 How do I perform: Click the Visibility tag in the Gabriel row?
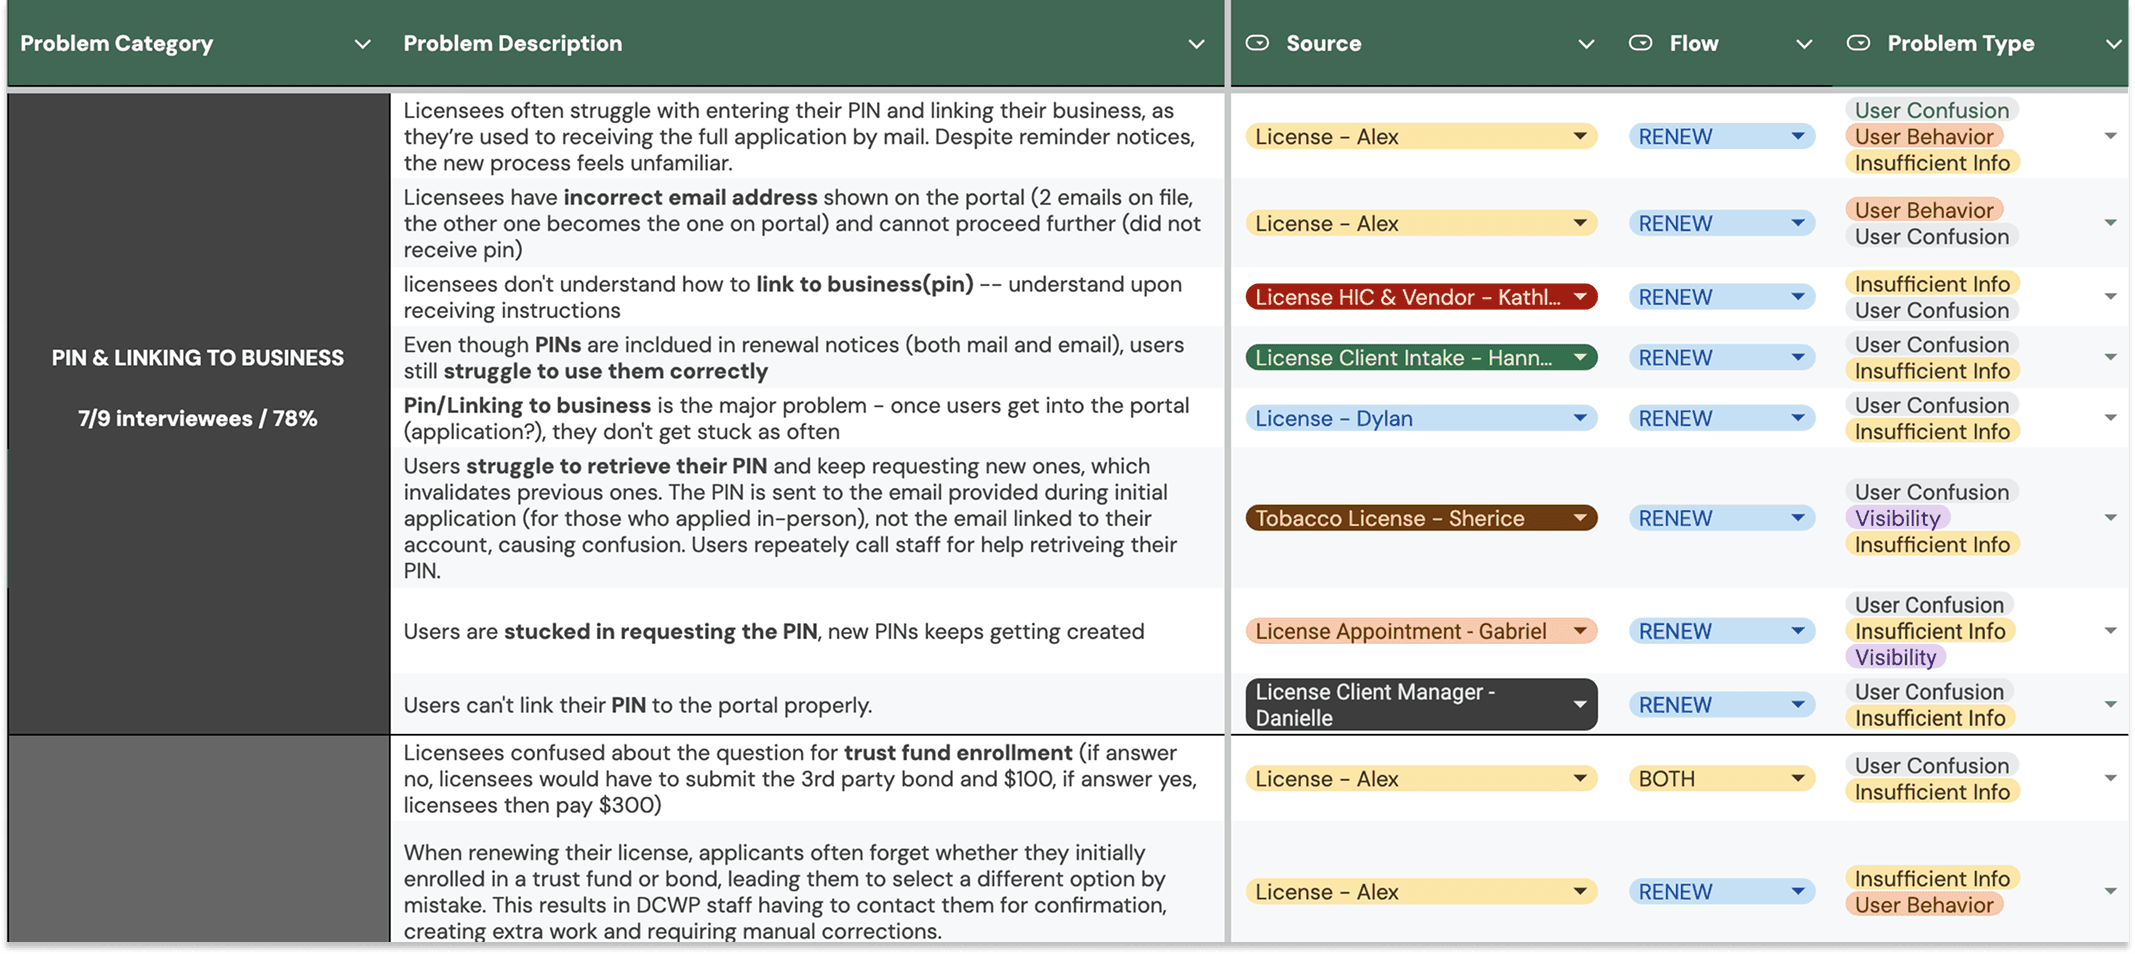click(1895, 657)
